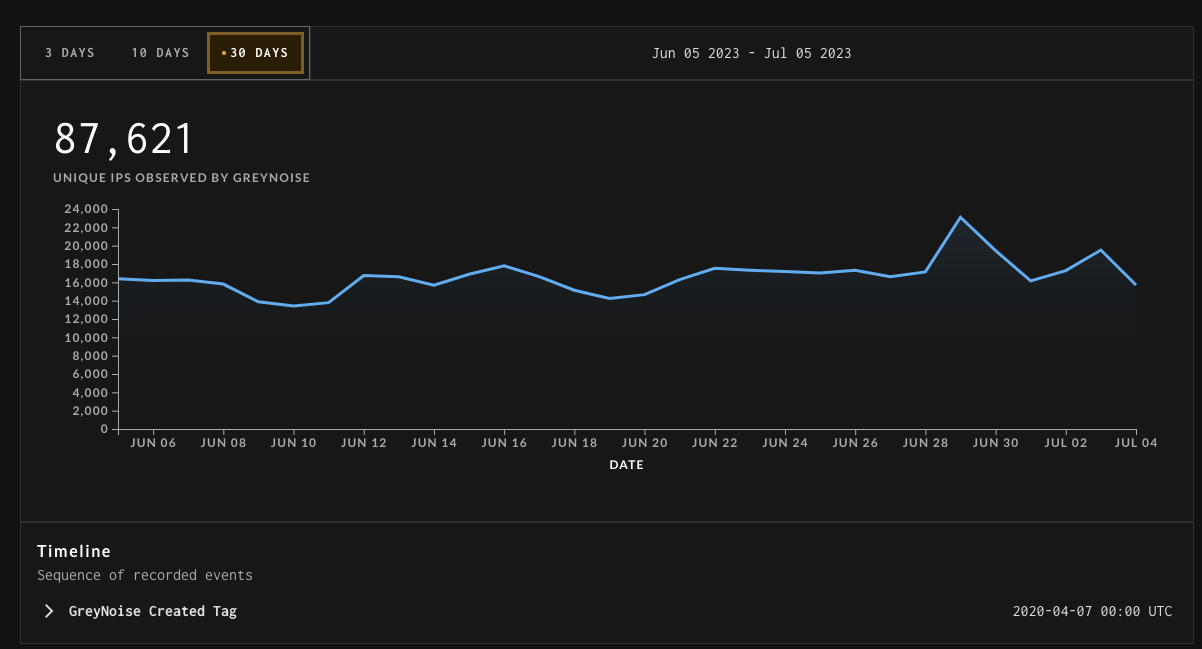
Task: Click the JUN 22 x-axis label
Action: pos(714,443)
